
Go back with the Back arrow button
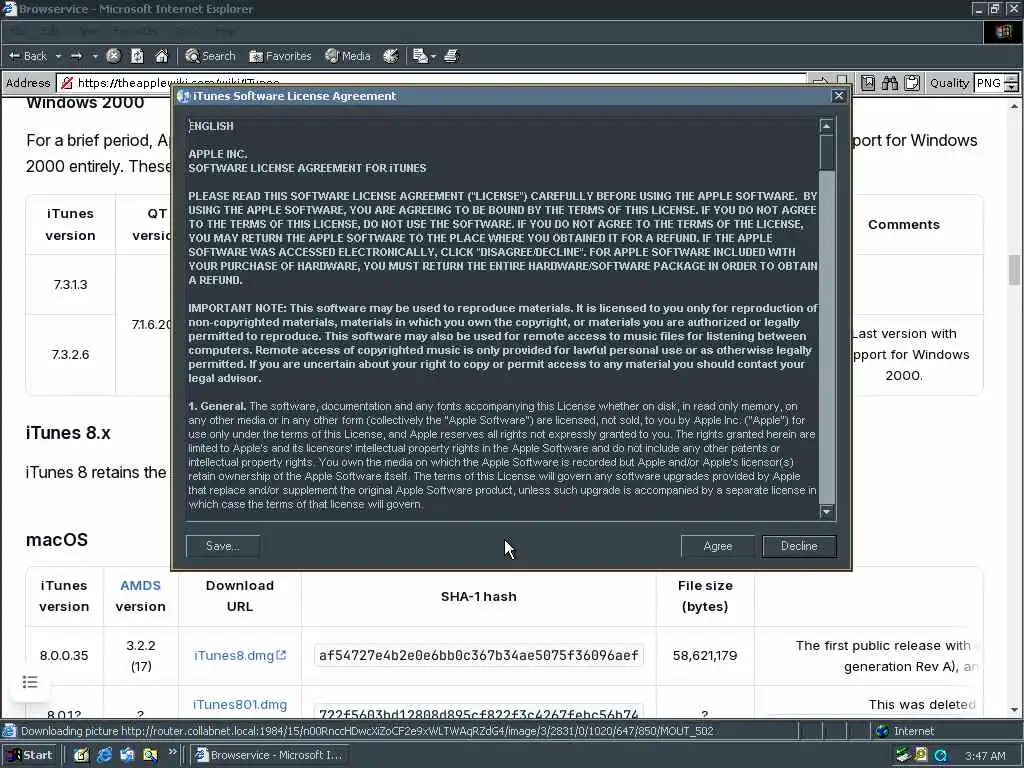coord(28,56)
